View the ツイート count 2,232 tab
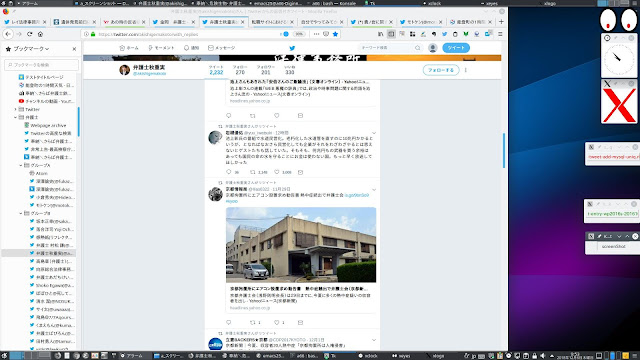Image resolution: width=640 pixels, height=360 pixels. coord(216,70)
